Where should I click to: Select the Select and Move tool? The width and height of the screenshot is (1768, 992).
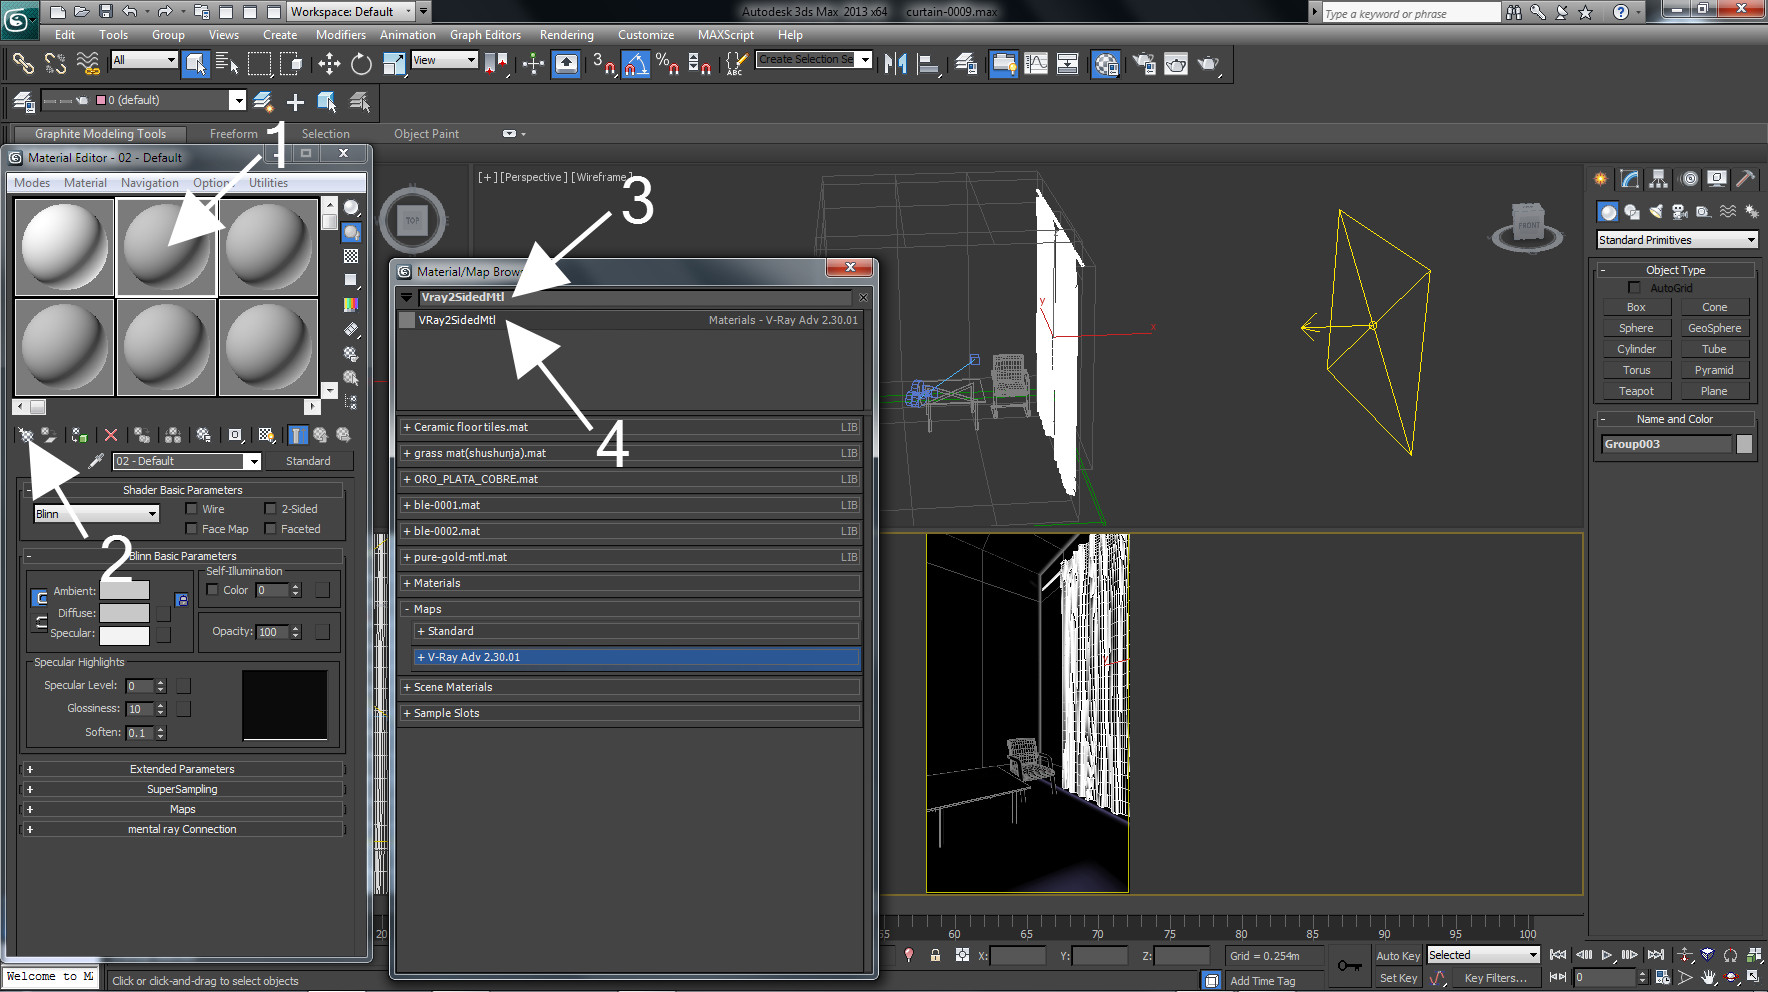329,64
